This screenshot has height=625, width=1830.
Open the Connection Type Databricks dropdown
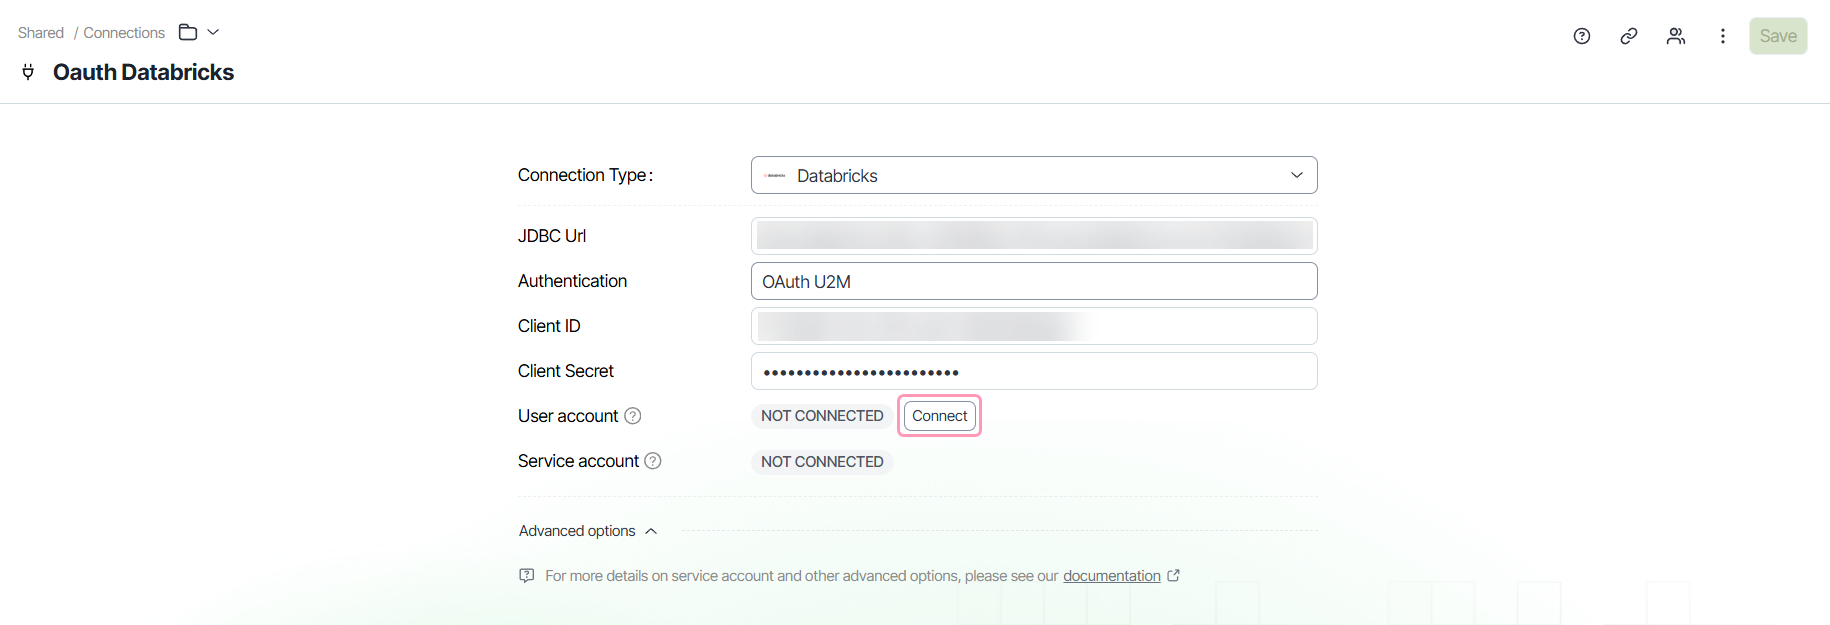tap(1034, 175)
